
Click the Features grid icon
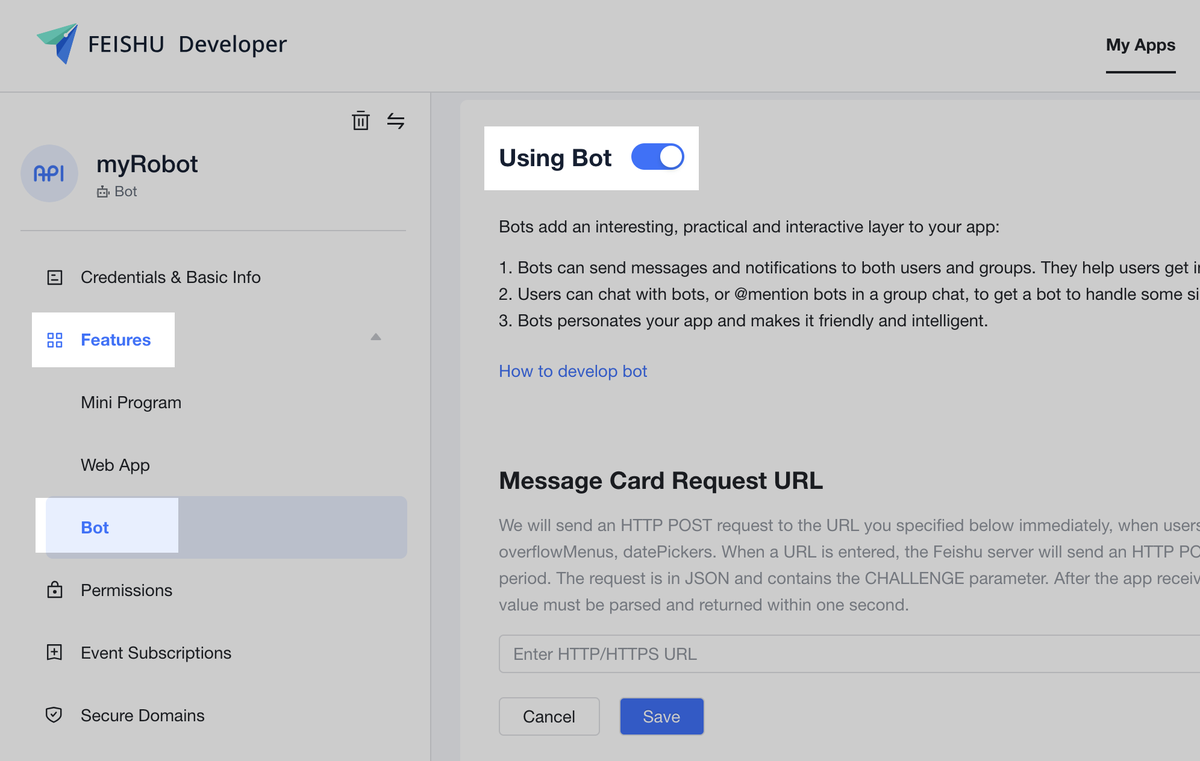coord(55,340)
